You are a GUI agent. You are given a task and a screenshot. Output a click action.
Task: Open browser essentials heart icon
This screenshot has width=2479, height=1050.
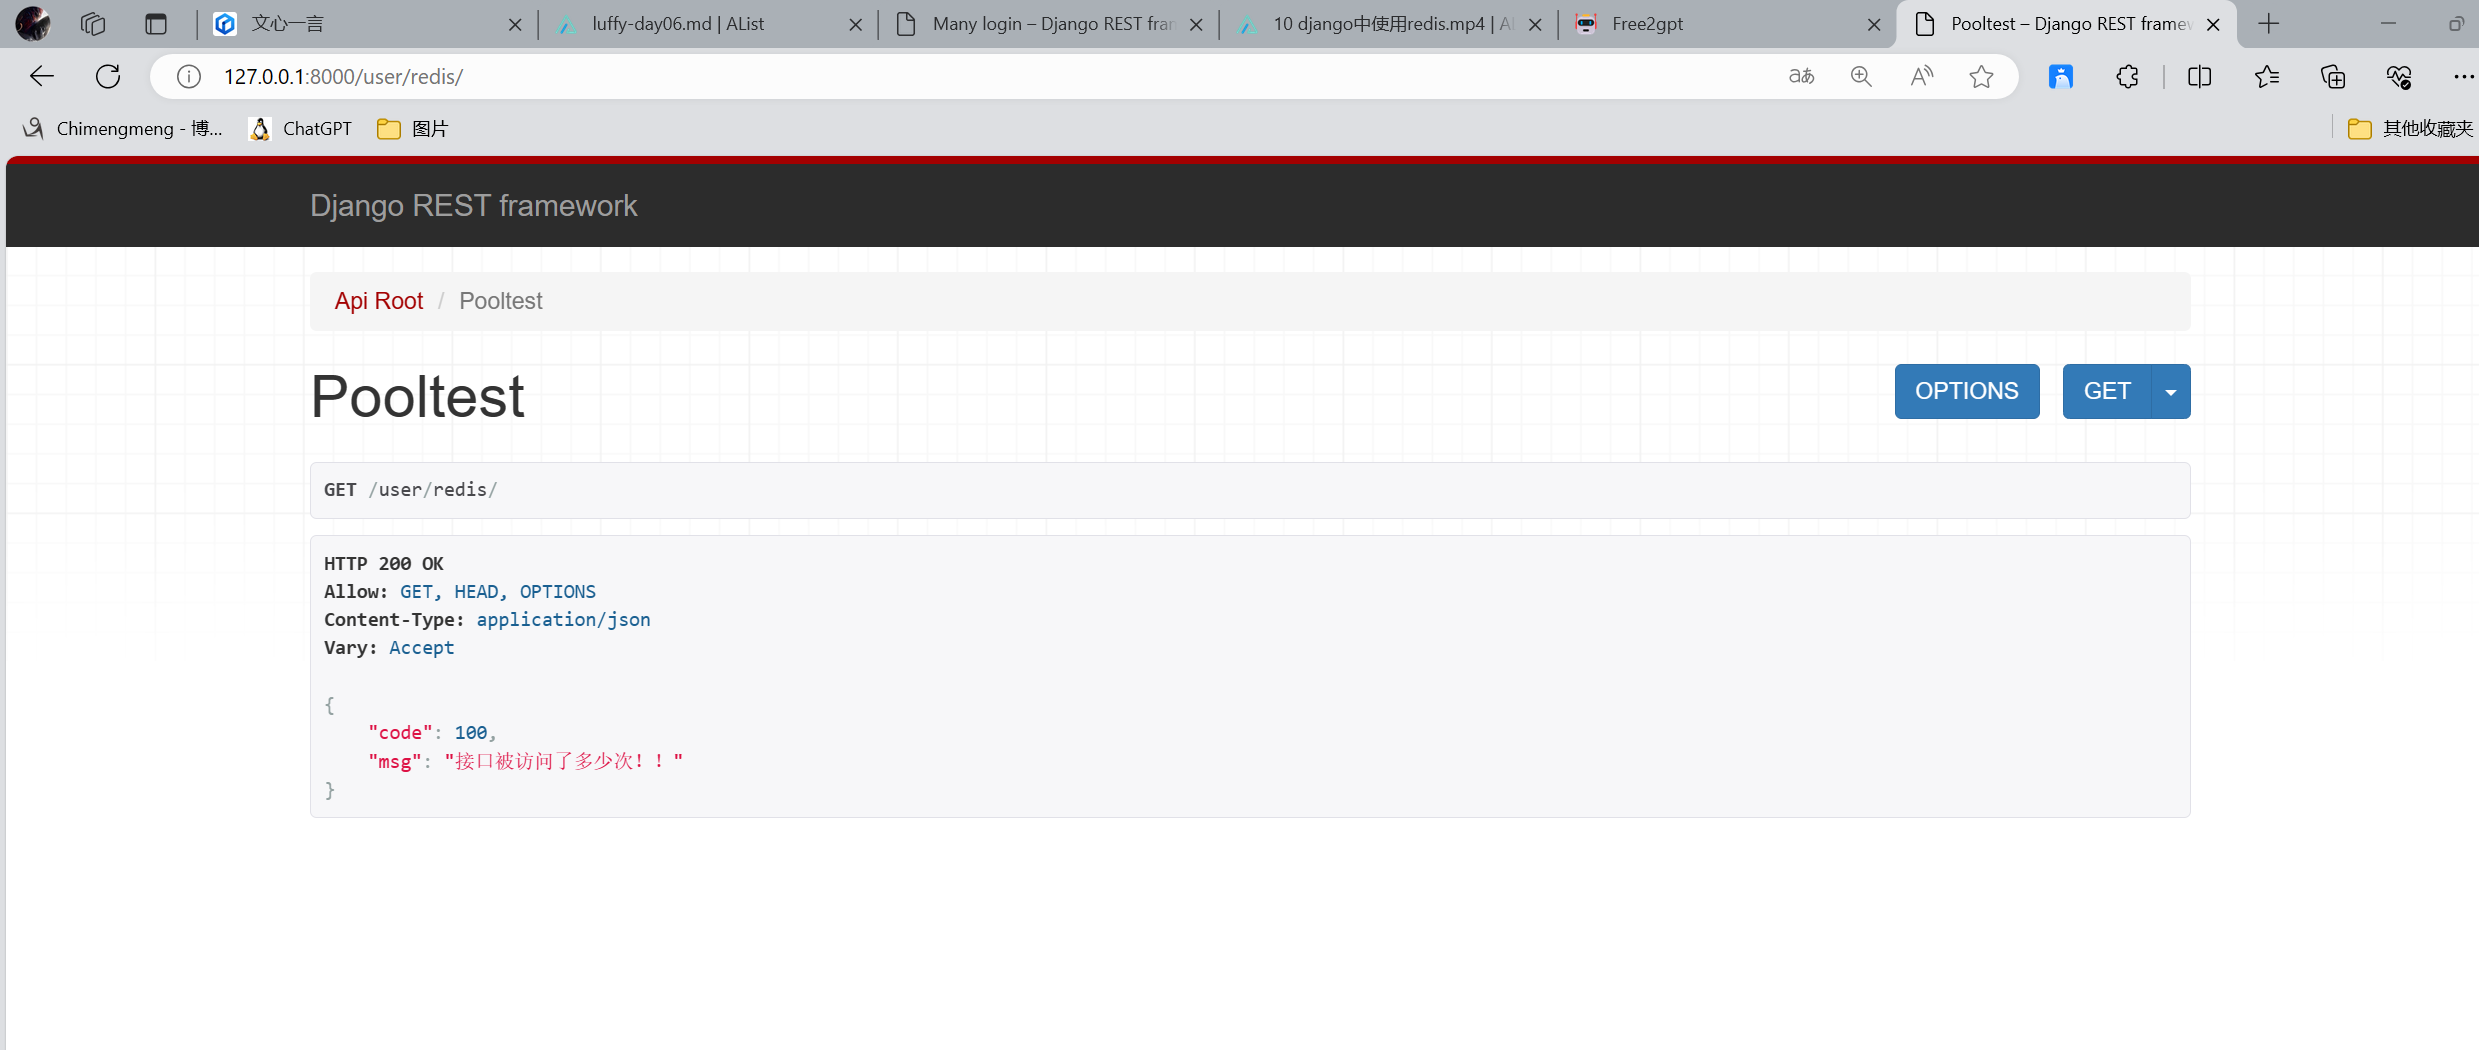click(x=2399, y=76)
